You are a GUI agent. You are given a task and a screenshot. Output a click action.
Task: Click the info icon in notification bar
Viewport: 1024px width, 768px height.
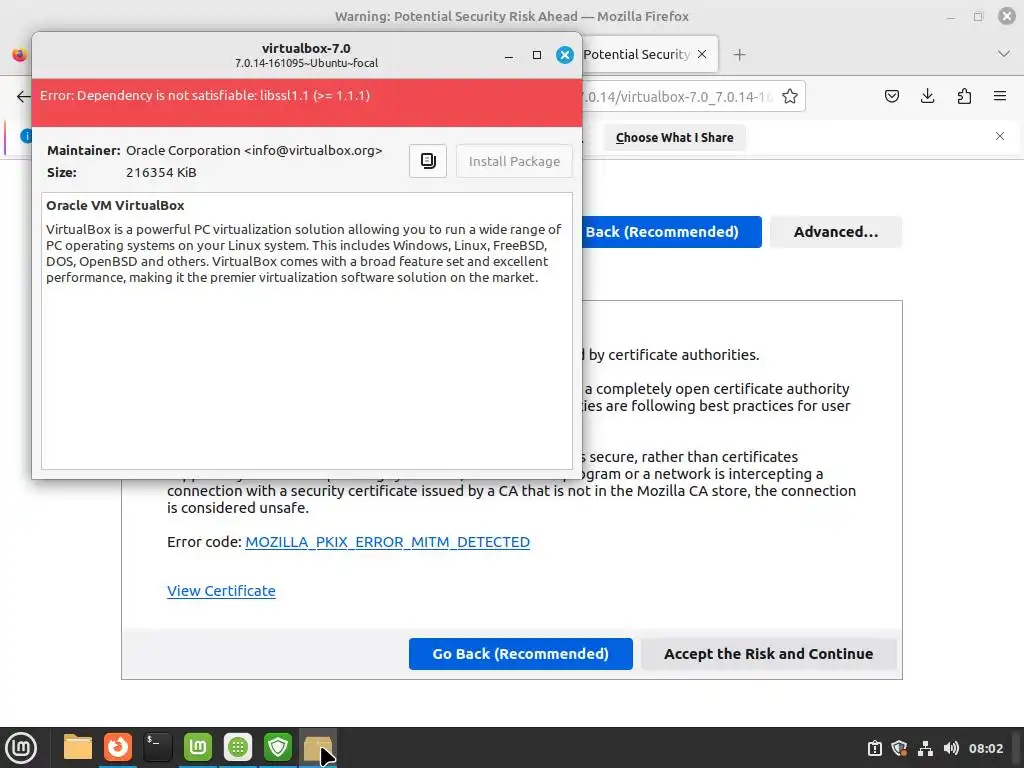point(26,136)
